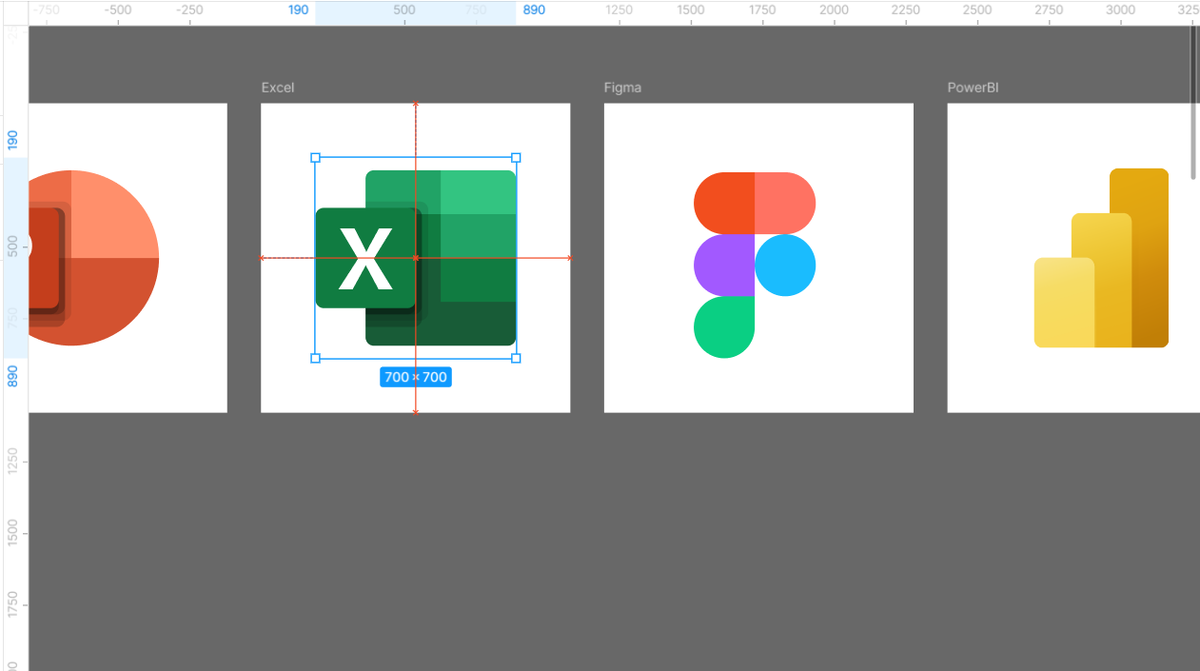
Task: Select the coral top-right Figma logo shape
Action: tap(785, 204)
